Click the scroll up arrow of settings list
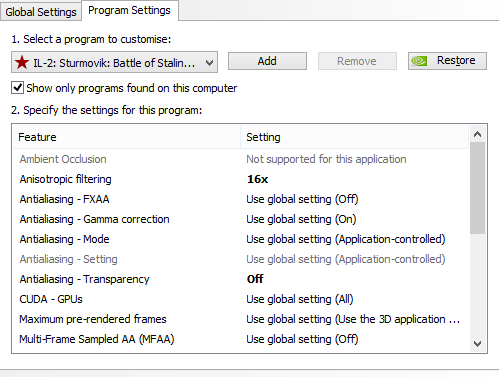 pyautogui.click(x=477, y=134)
